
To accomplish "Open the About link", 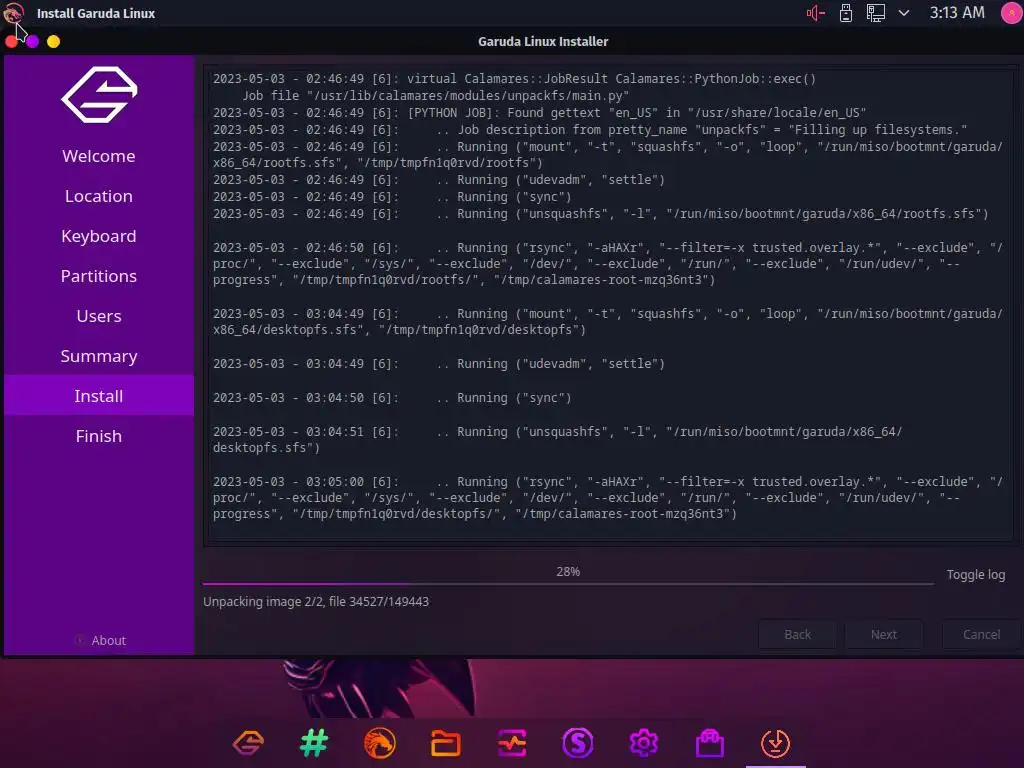I will pos(108,641).
